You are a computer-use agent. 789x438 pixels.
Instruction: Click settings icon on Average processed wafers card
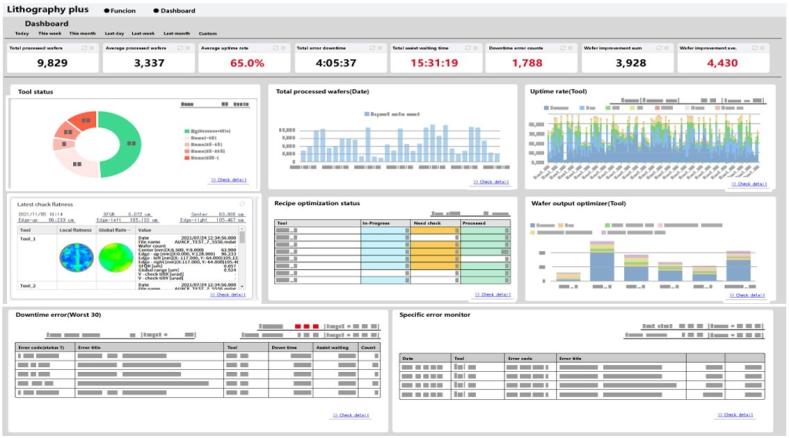[x=187, y=47]
